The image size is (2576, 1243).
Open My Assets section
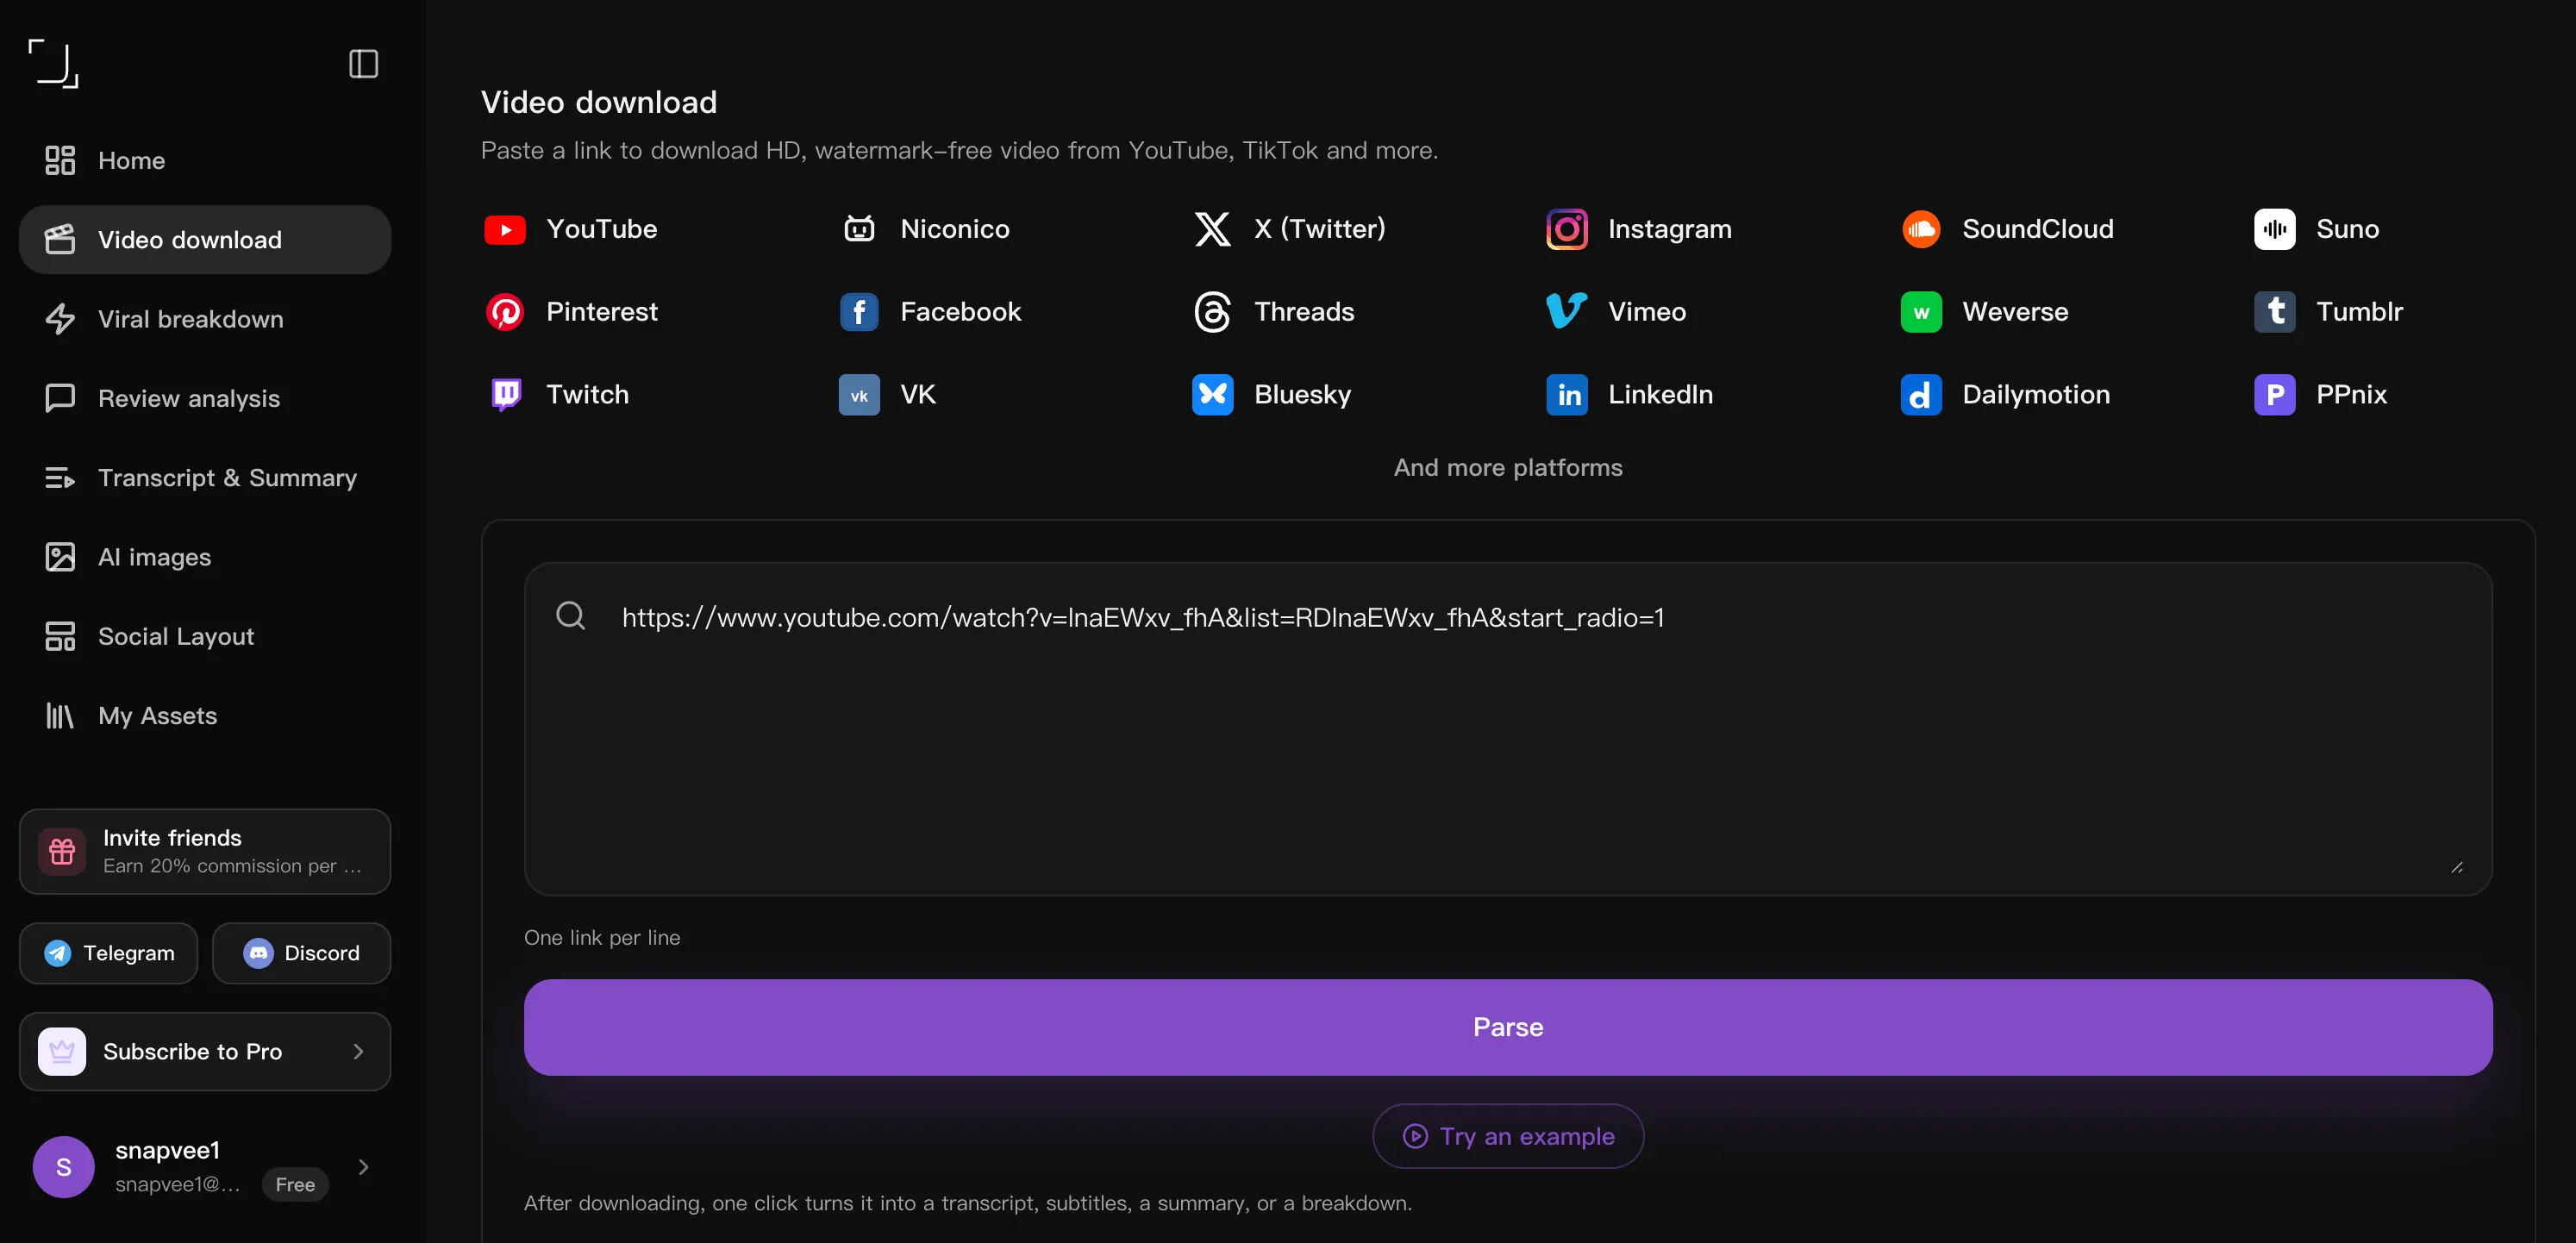(204, 716)
